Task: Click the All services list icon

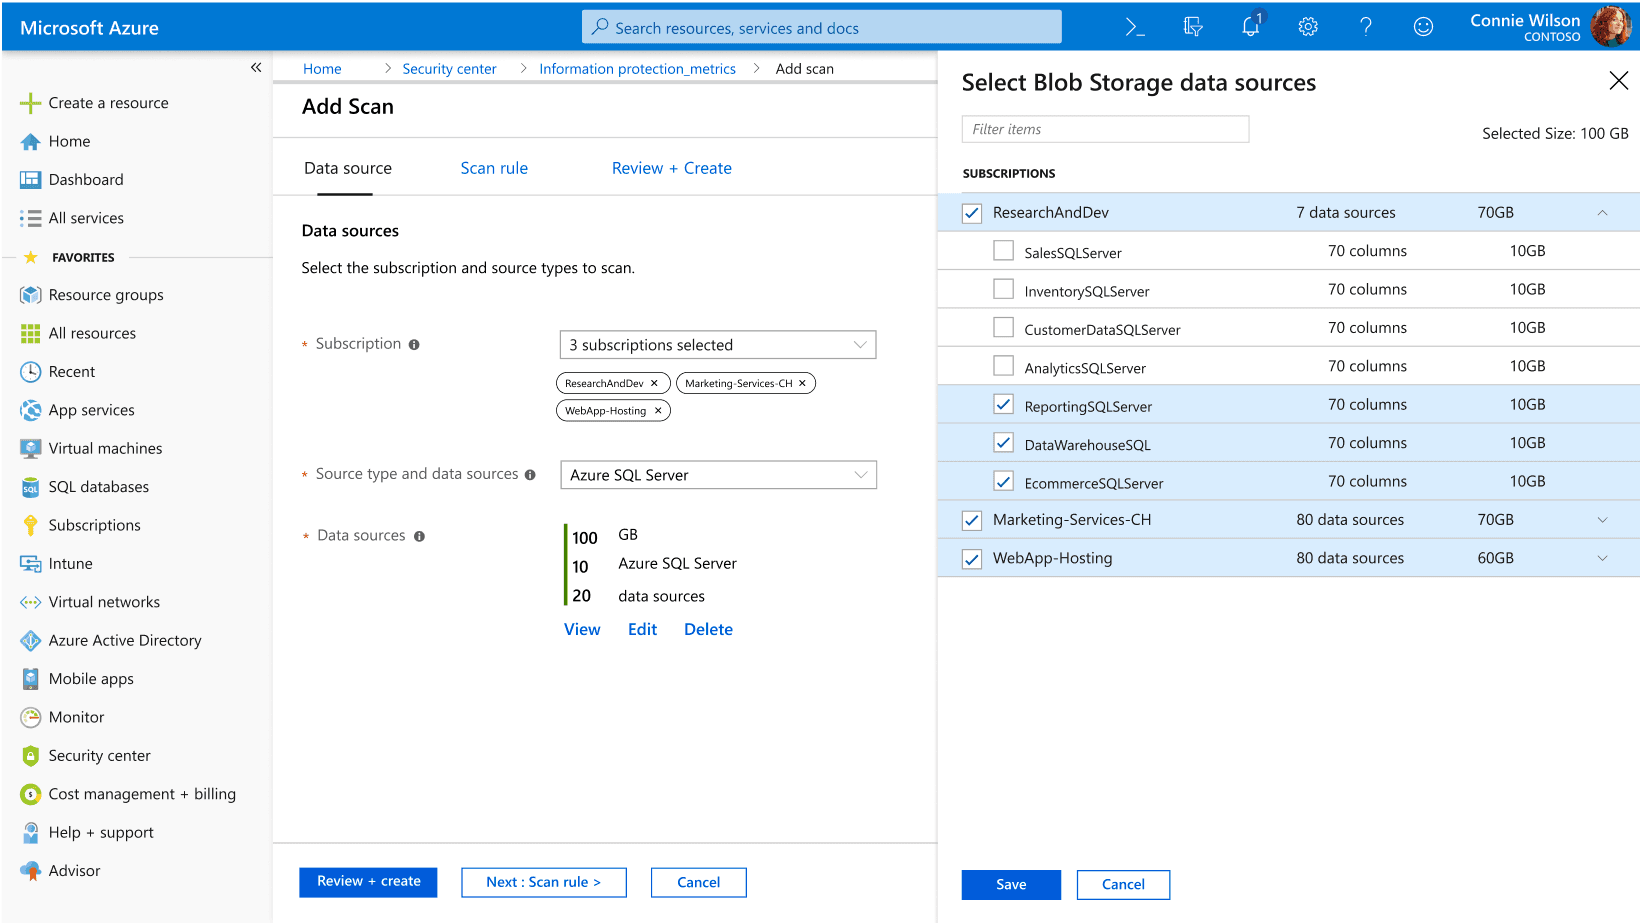Action: (x=31, y=218)
